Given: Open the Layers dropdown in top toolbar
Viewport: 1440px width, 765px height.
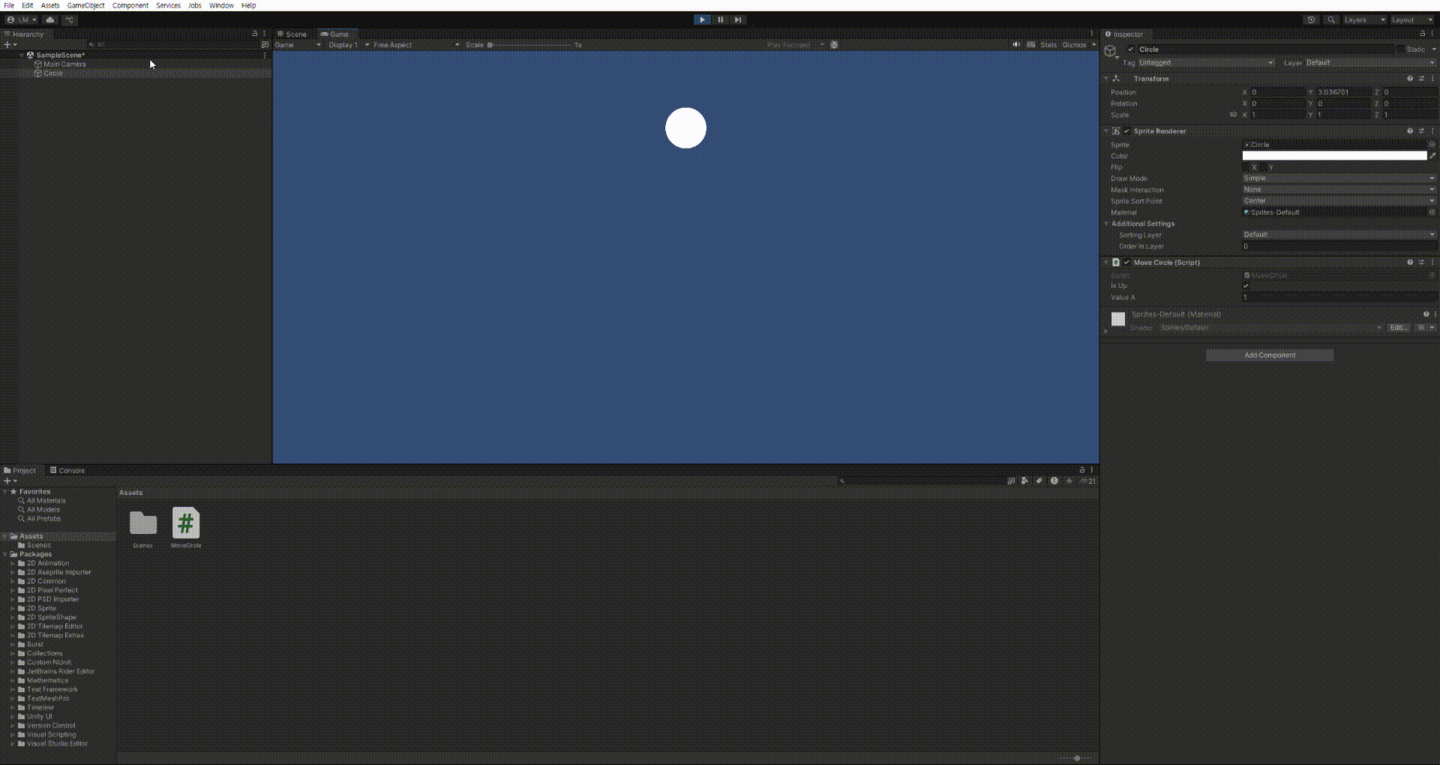Looking at the screenshot, I should point(1364,19).
